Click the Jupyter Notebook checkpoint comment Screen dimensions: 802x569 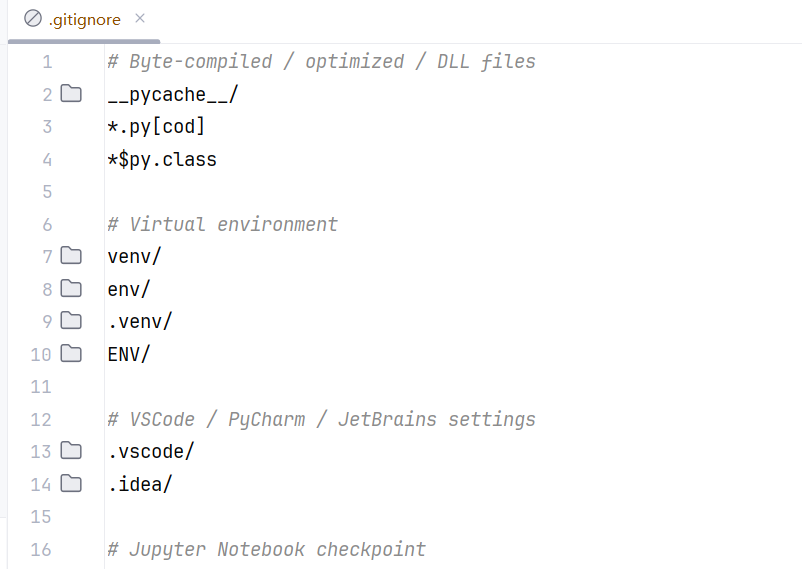click(x=266, y=549)
